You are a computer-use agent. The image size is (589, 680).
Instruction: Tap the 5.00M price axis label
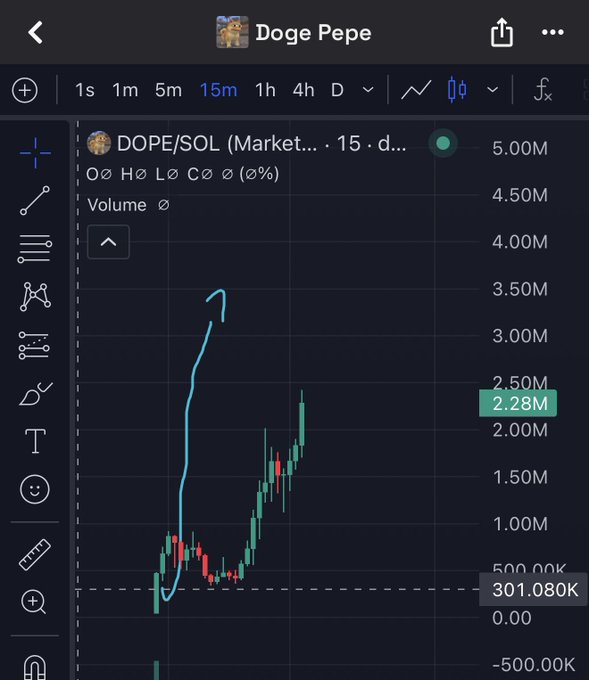pos(520,148)
